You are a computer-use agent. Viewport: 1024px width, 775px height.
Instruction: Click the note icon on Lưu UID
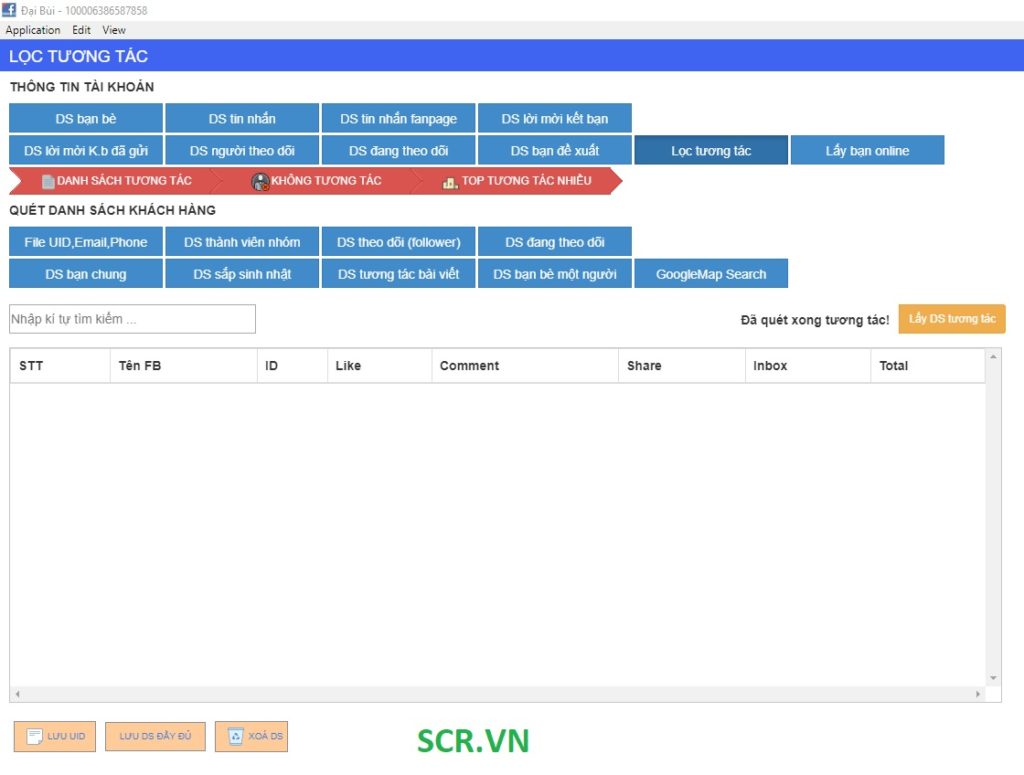click(34, 737)
